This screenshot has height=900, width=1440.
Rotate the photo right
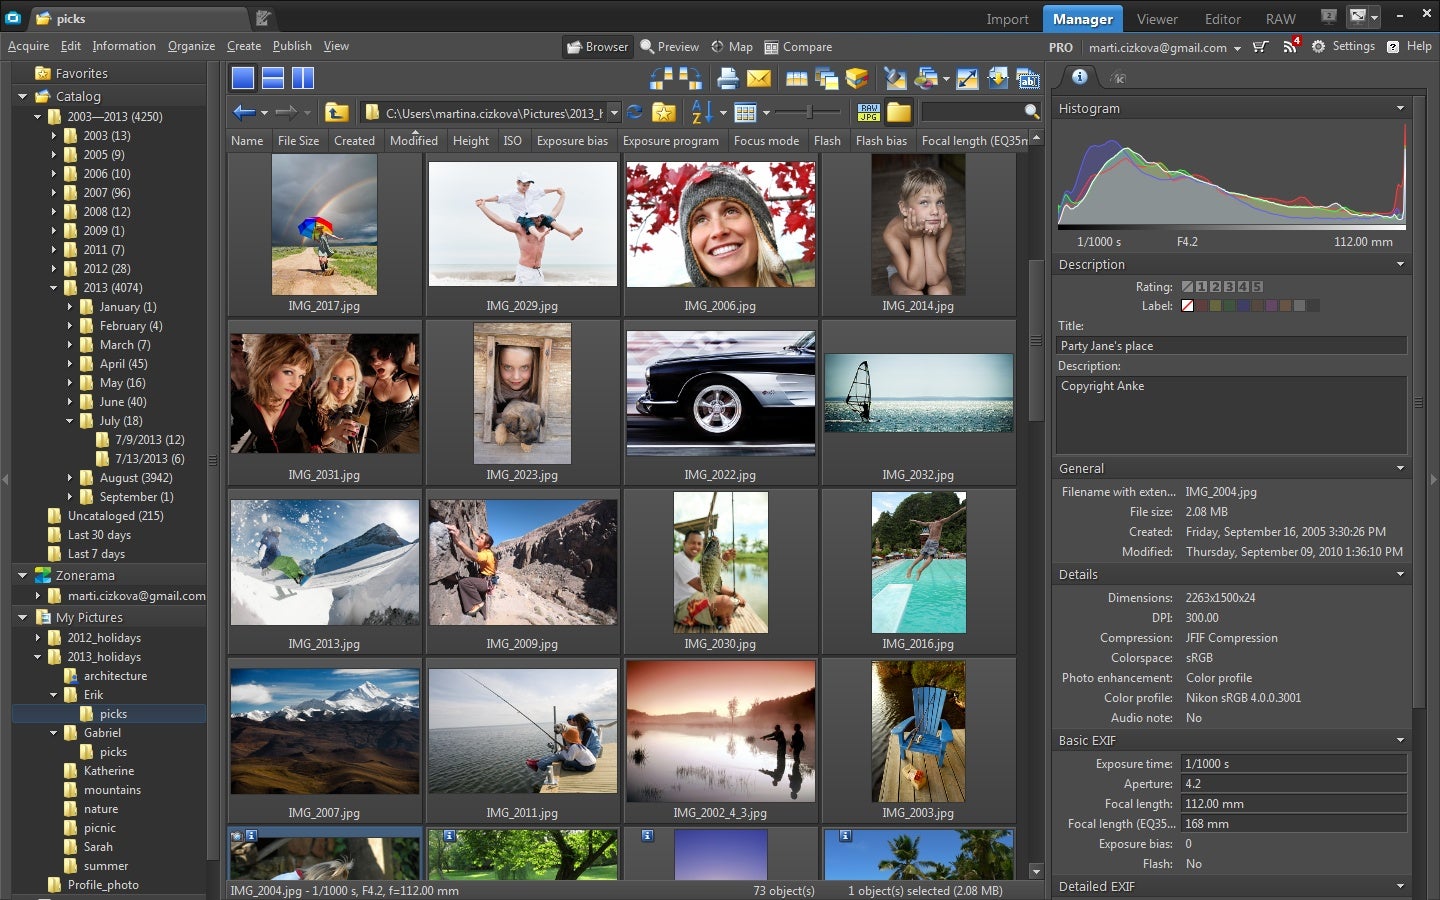[690, 78]
